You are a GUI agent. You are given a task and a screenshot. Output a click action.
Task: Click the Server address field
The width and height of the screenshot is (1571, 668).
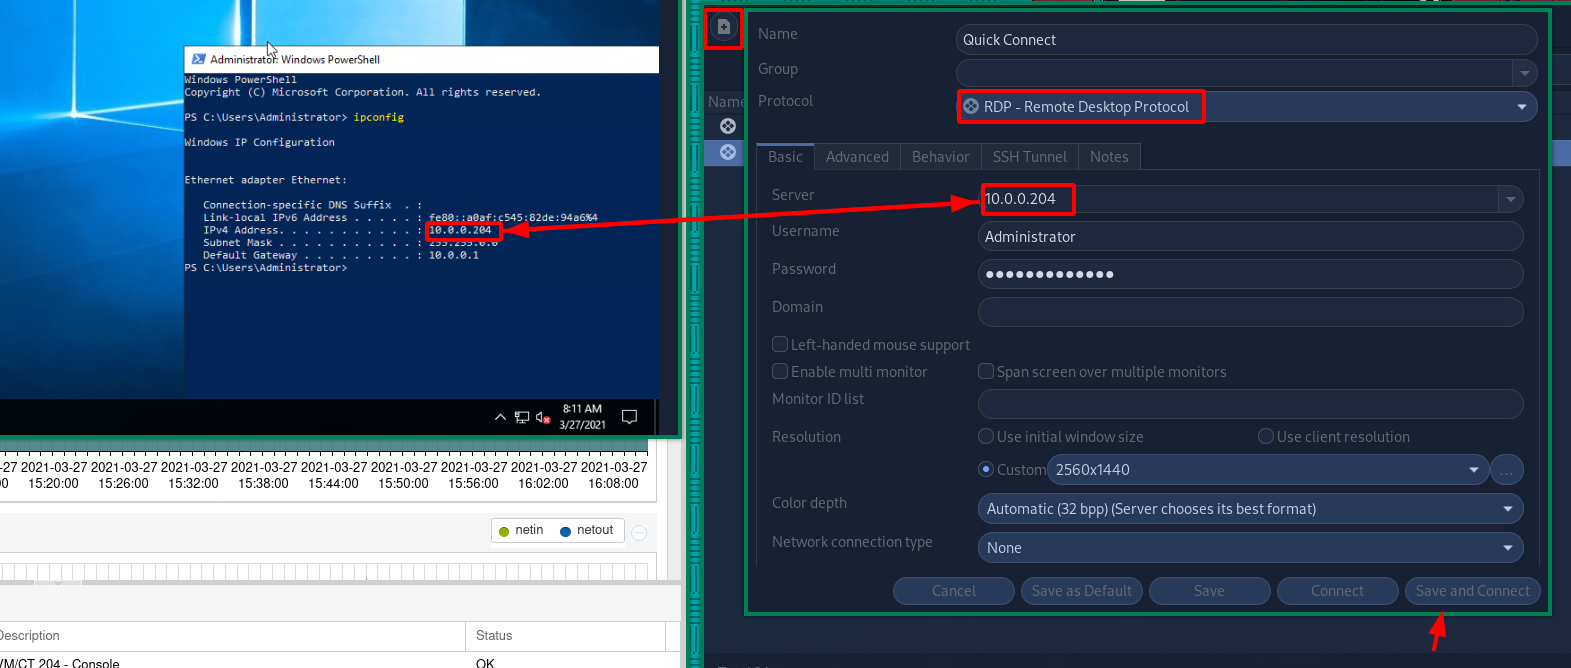coord(1239,199)
